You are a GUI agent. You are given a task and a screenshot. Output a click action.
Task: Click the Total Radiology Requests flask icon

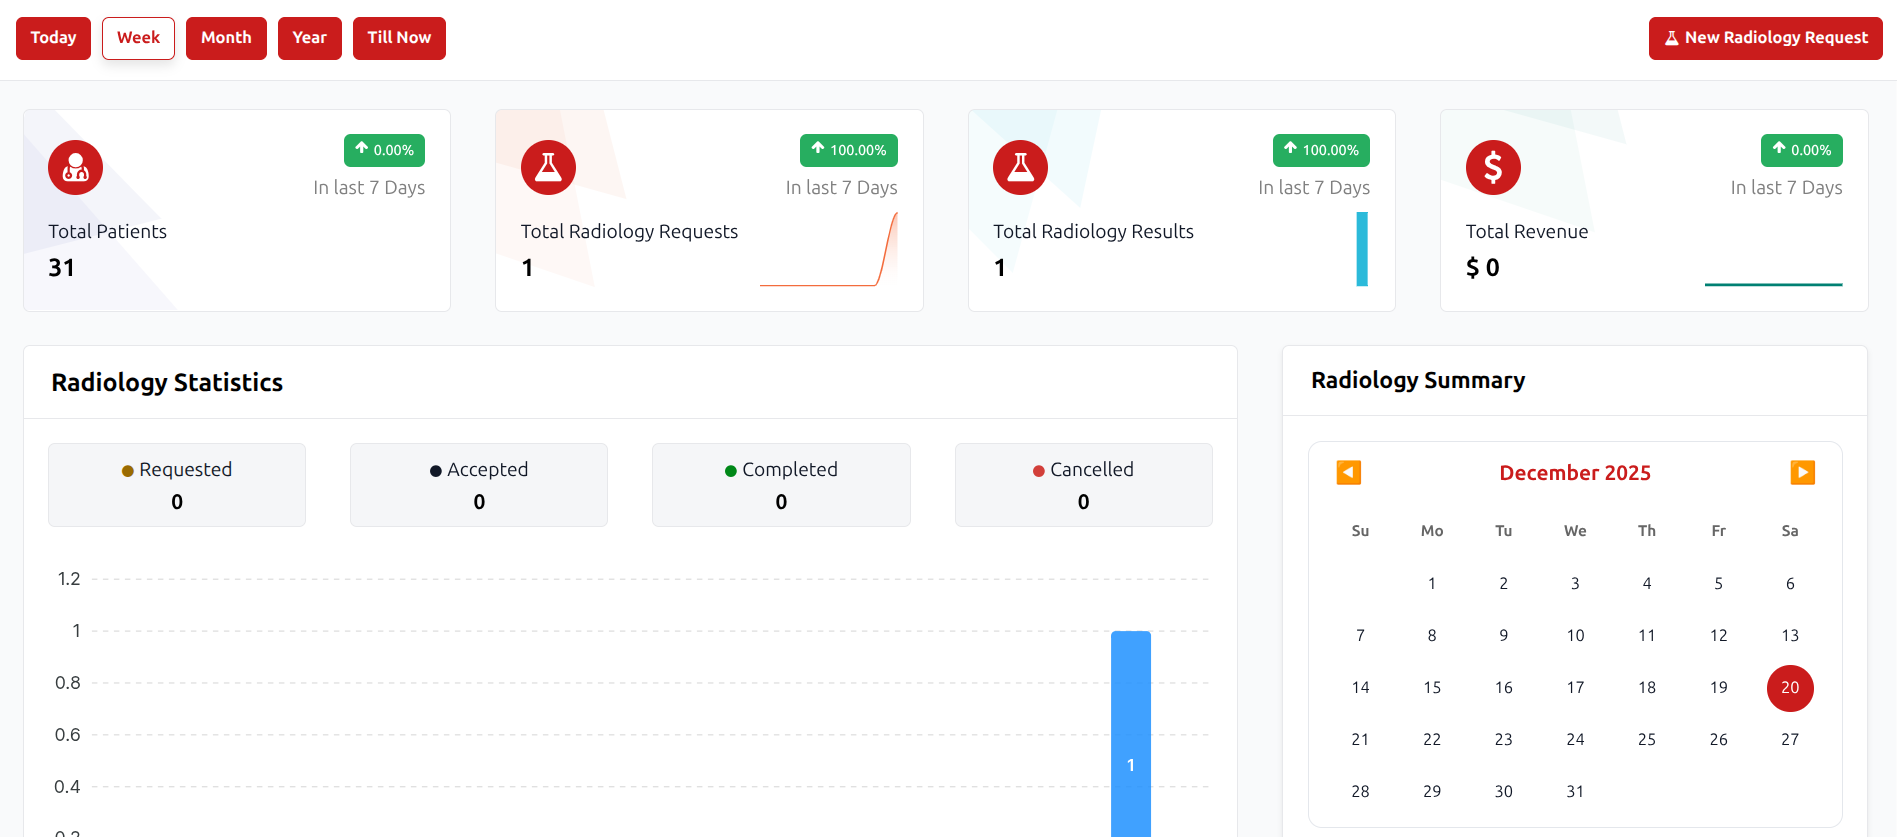(548, 168)
